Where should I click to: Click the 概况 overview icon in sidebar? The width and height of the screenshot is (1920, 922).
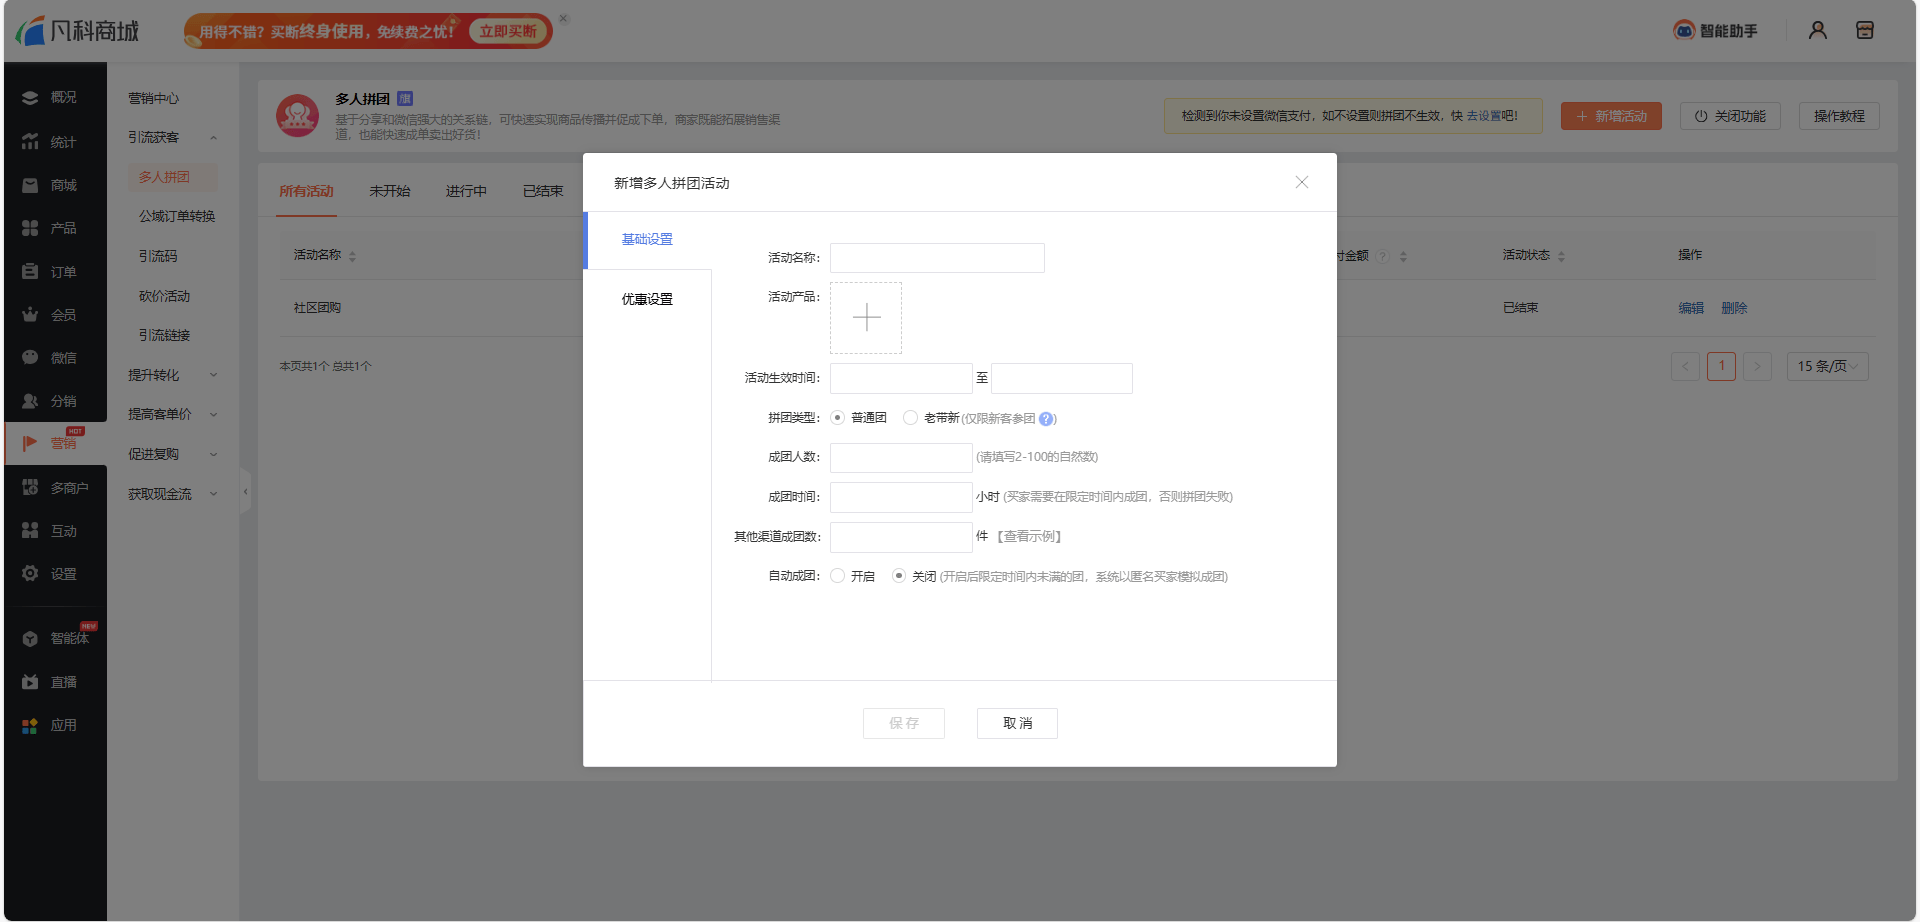click(x=30, y=98)
